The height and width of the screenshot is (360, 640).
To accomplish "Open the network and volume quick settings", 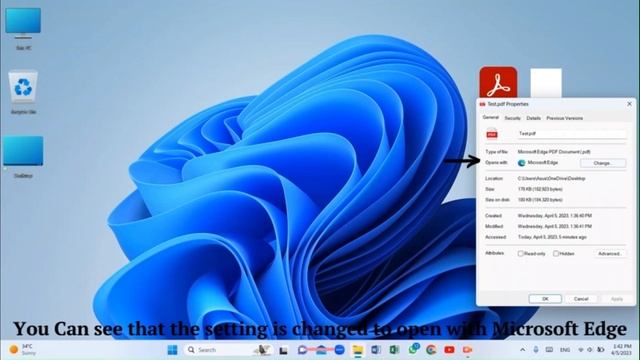I will point(590,350).
